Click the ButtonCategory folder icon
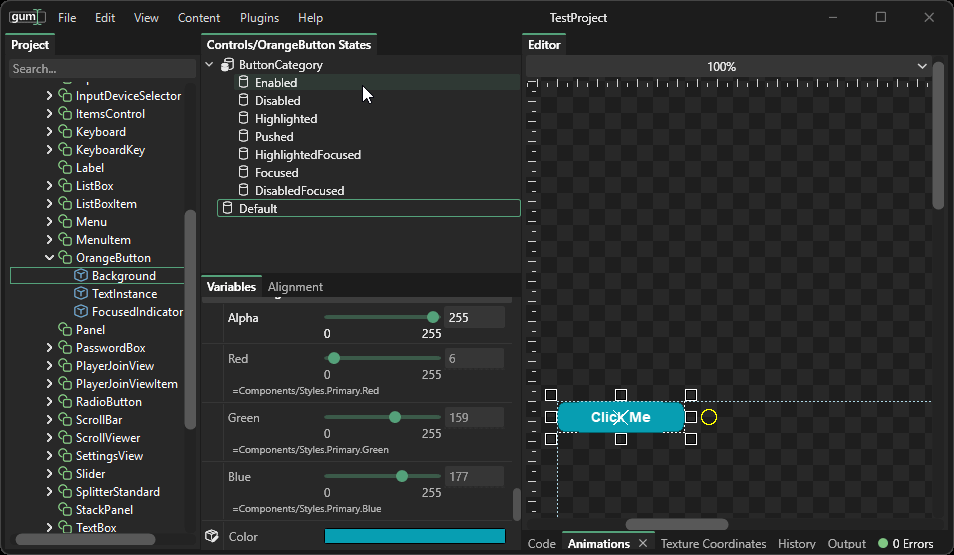The height and width of the screenshot is (555, 954). 227,65
